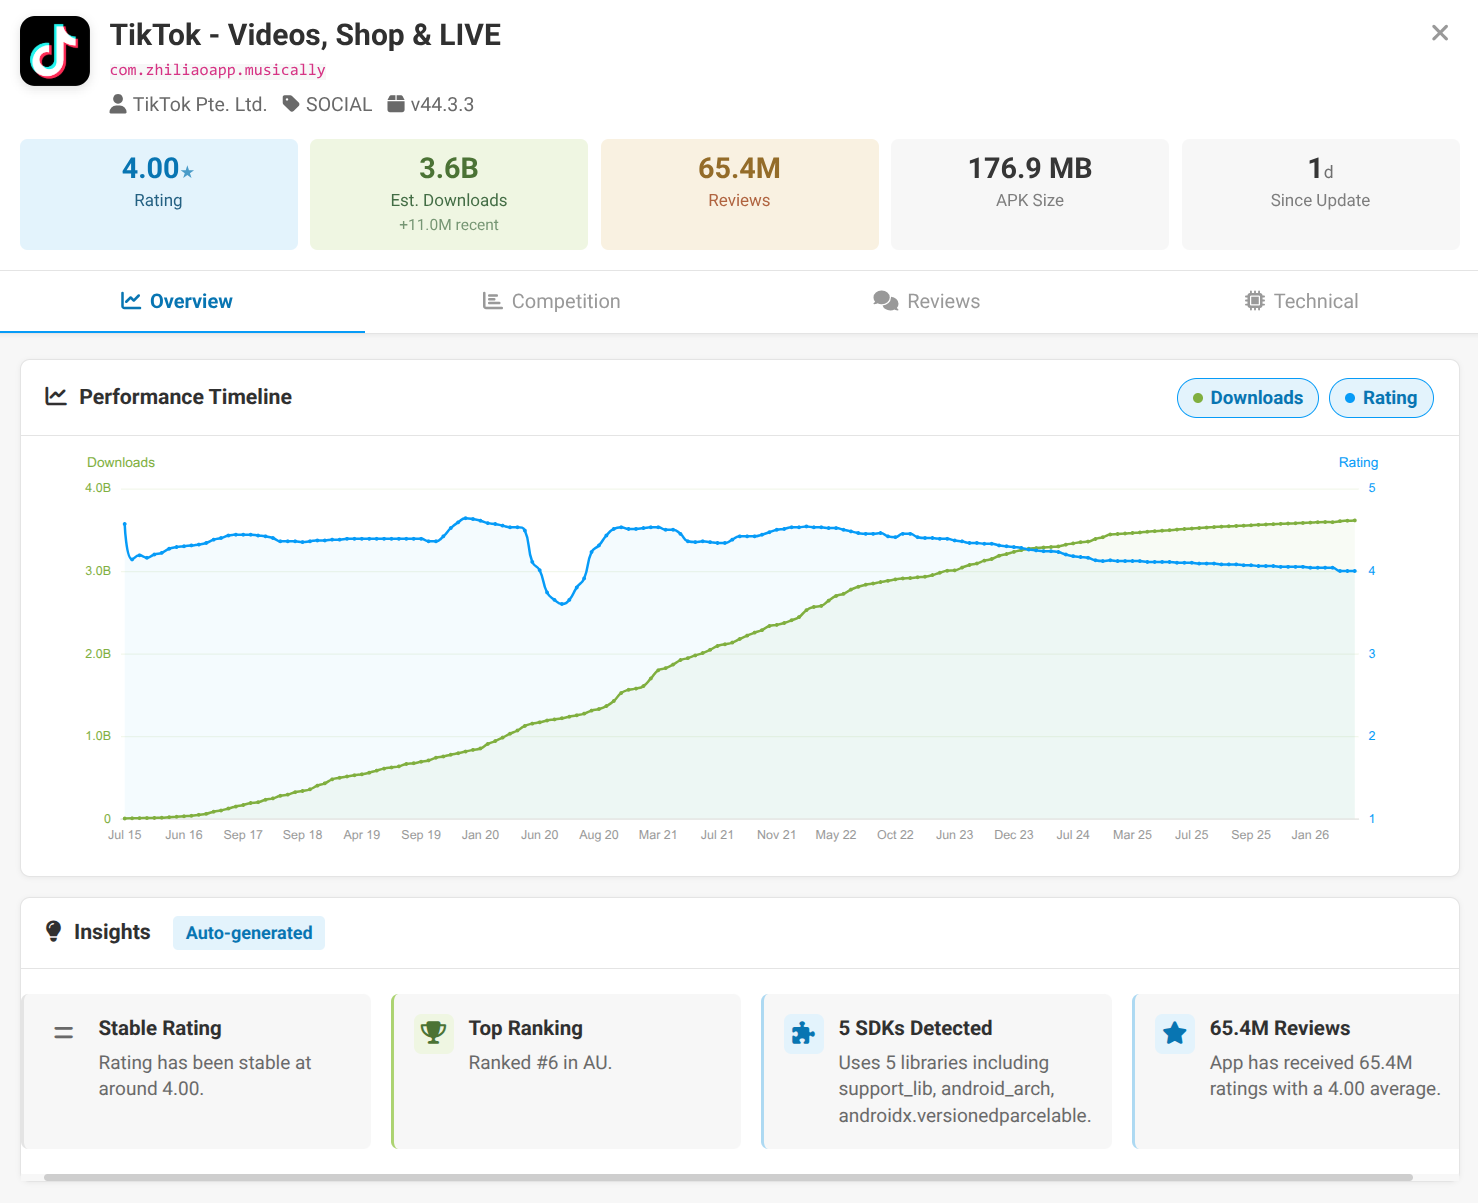The width and height of the screenshot is (1478, 1203).
Task: Click the Technical tab chip icon
Action: 1255,301
